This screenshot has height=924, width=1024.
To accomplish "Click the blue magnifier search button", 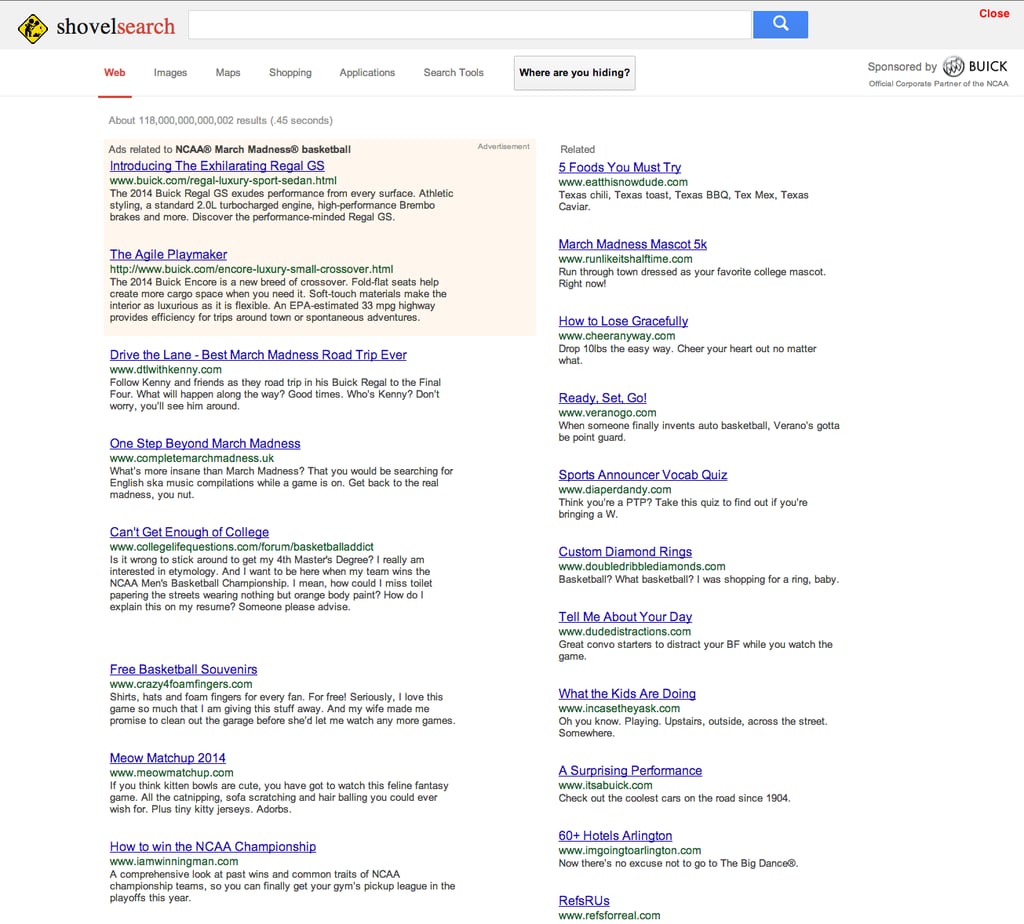I will coord(780,24).
